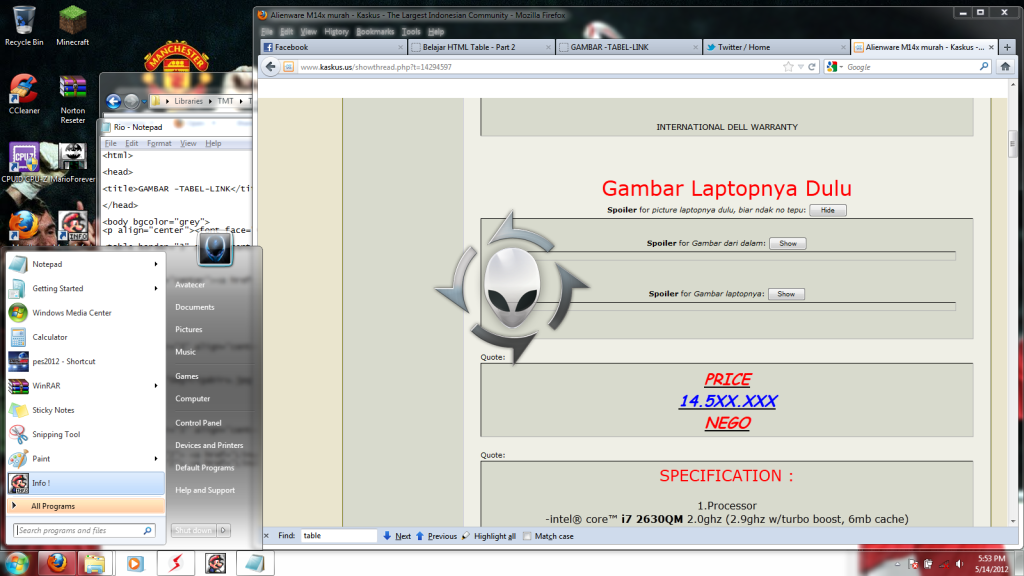Switch to Notepad via taskbar button

pos(255,563)
